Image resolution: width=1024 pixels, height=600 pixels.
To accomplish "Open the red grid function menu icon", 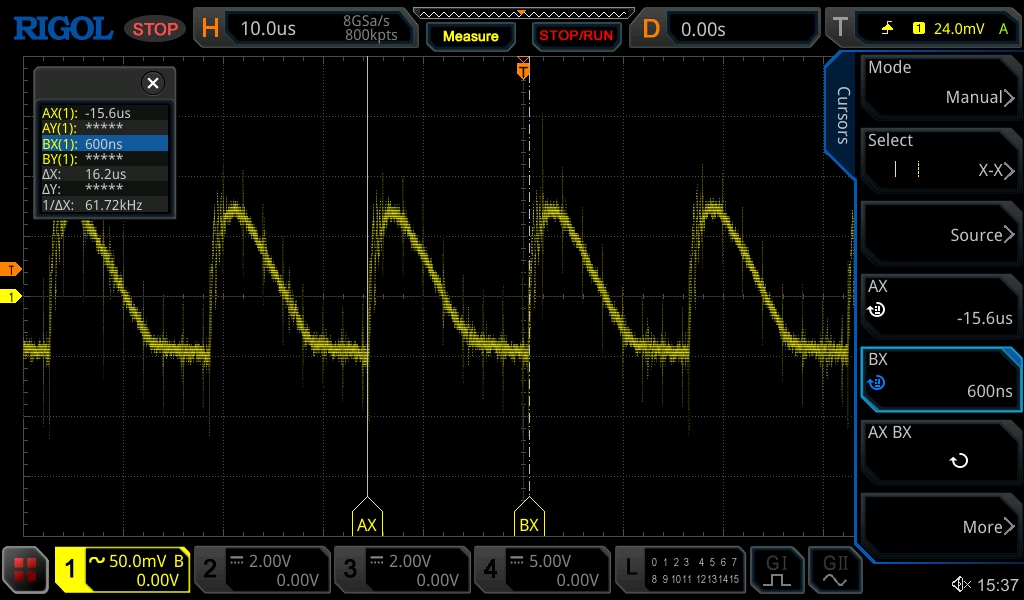I will [x=25, y=570].
